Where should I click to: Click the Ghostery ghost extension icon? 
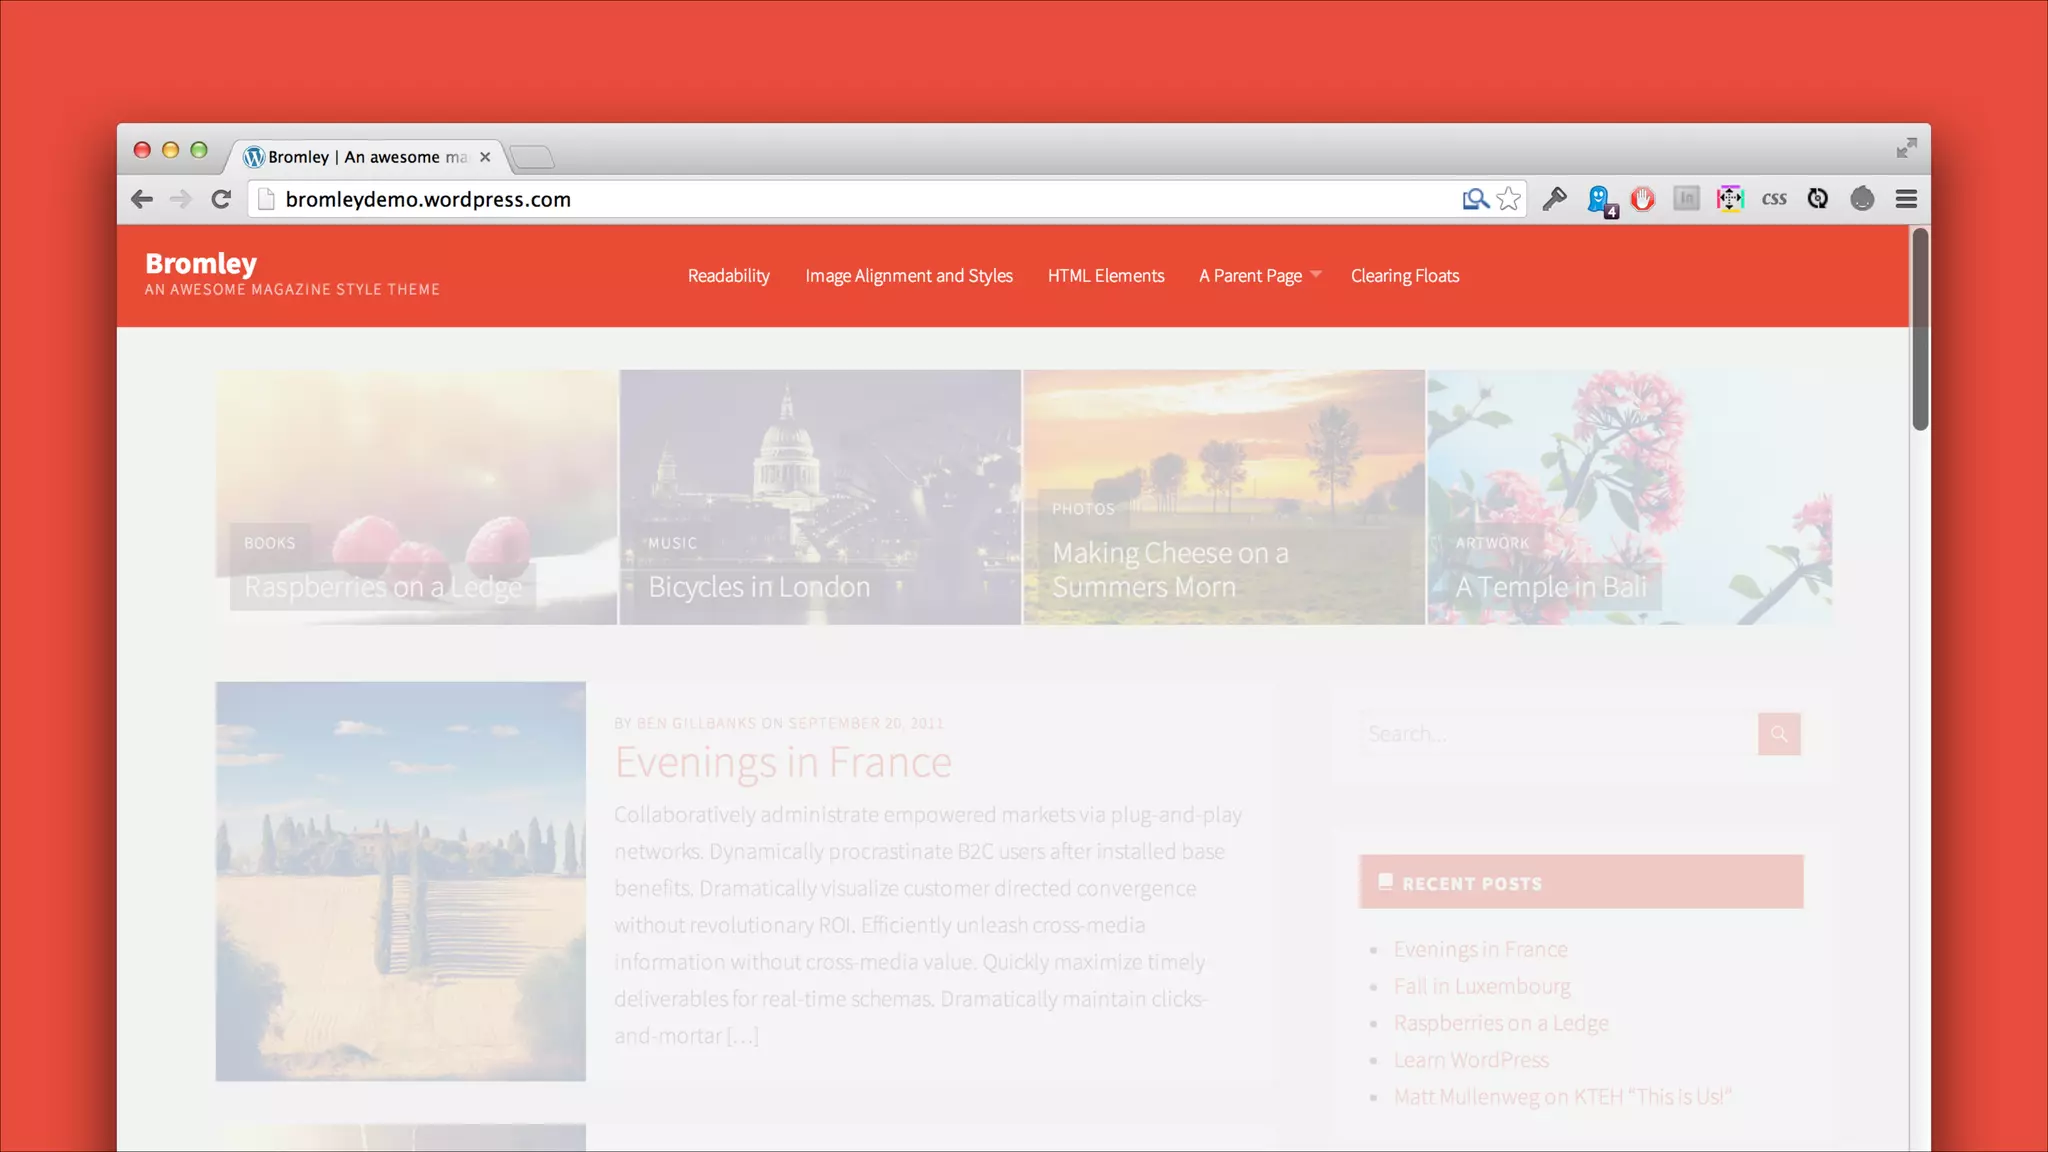pos(1599,199)
